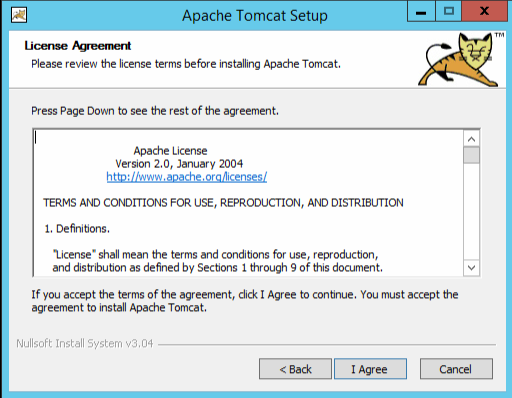Click inside the license text box
The image size is (512, 398).
tap(248, 203)
